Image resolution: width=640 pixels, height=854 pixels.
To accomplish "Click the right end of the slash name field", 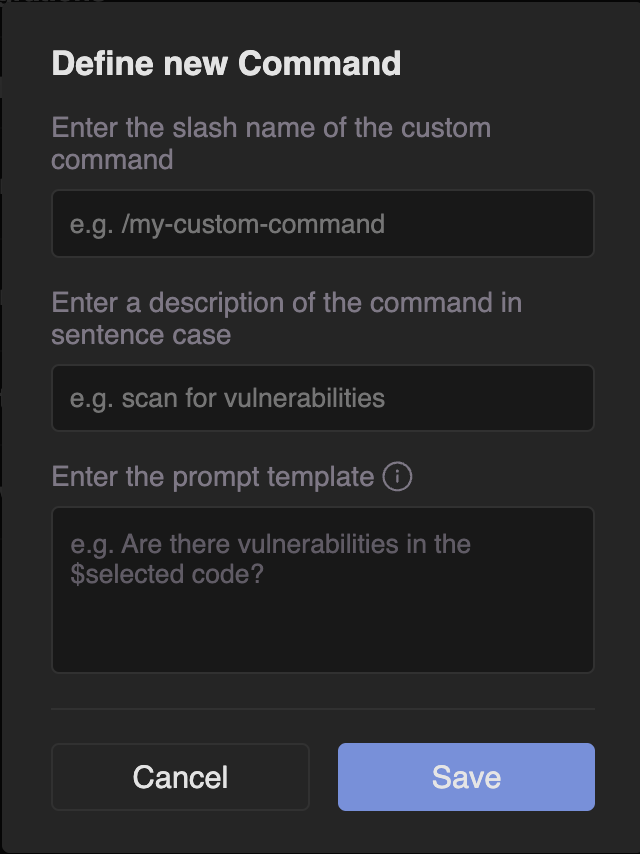I will [x=570, y=224].
